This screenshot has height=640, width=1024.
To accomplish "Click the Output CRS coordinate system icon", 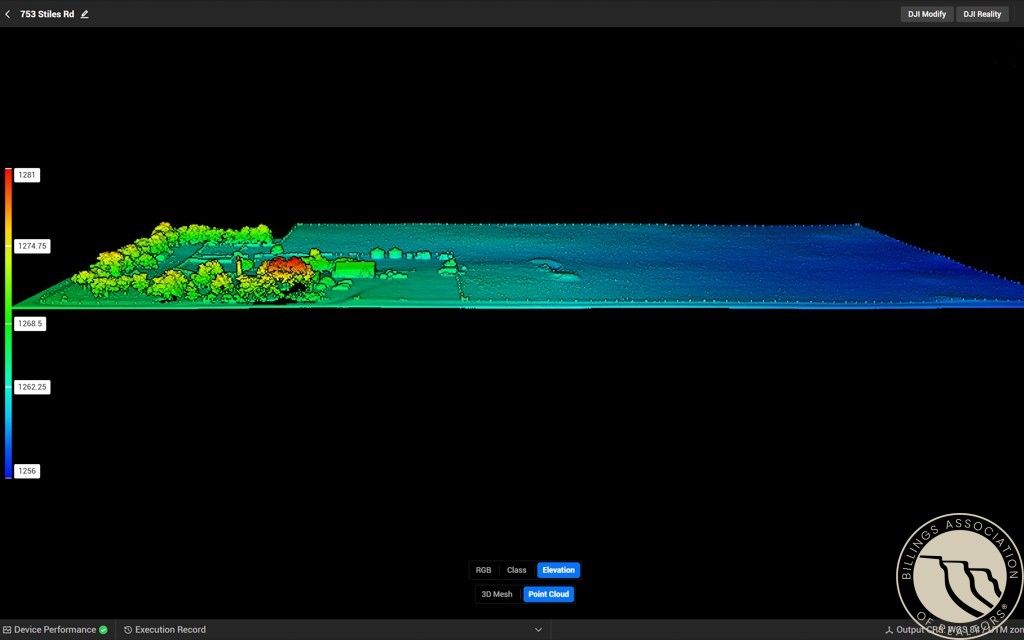I will tap(889, 630).
